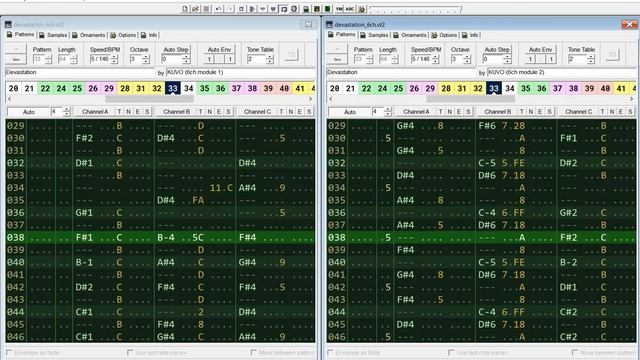Toggle the looping icon in the toolbar
Screen dimensions: 640x360
tap(284, 9)
